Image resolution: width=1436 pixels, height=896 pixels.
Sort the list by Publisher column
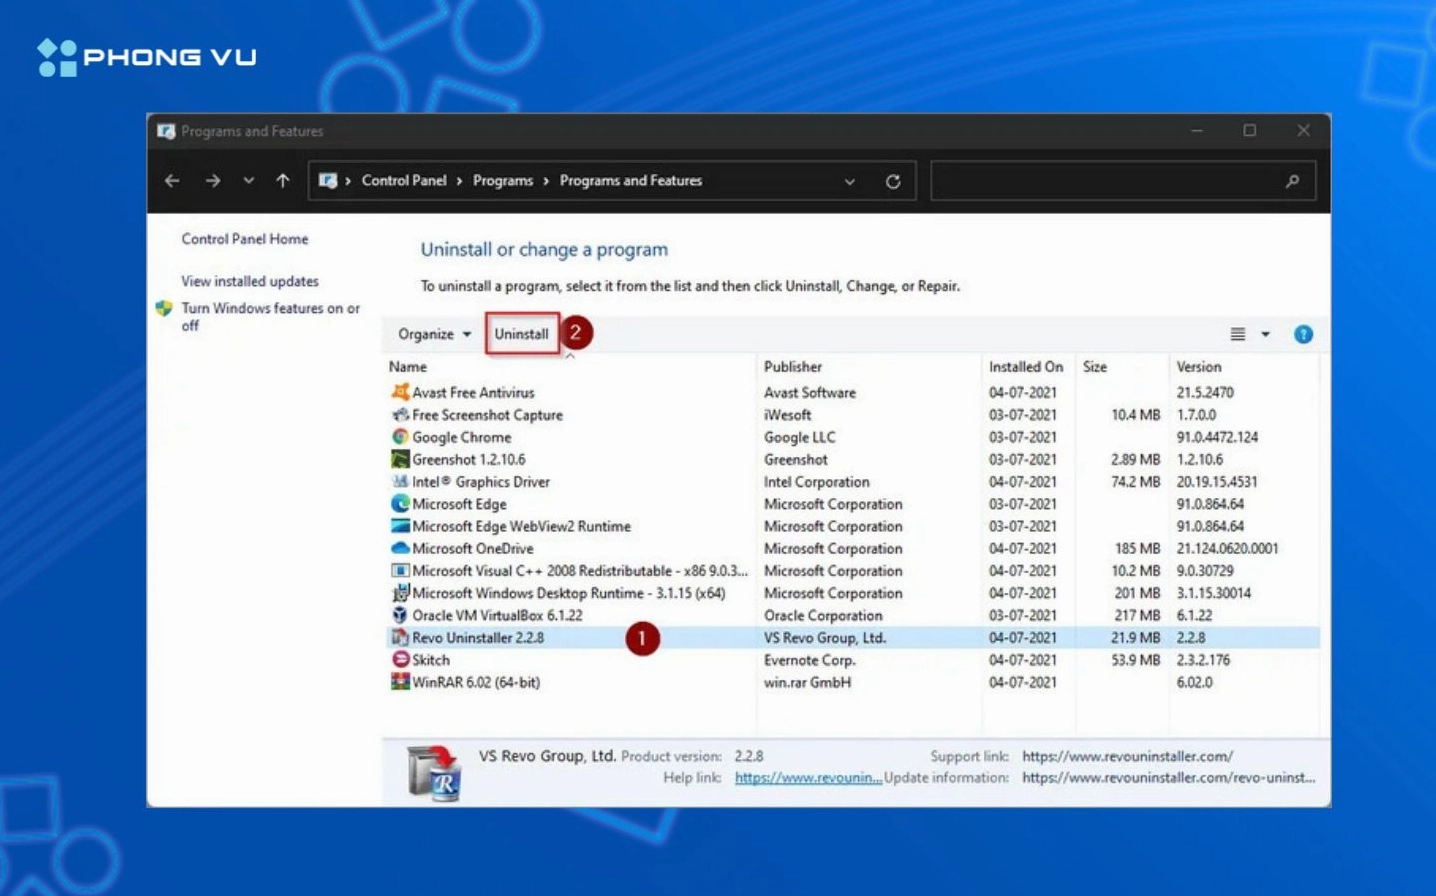(x=792, y=367)
